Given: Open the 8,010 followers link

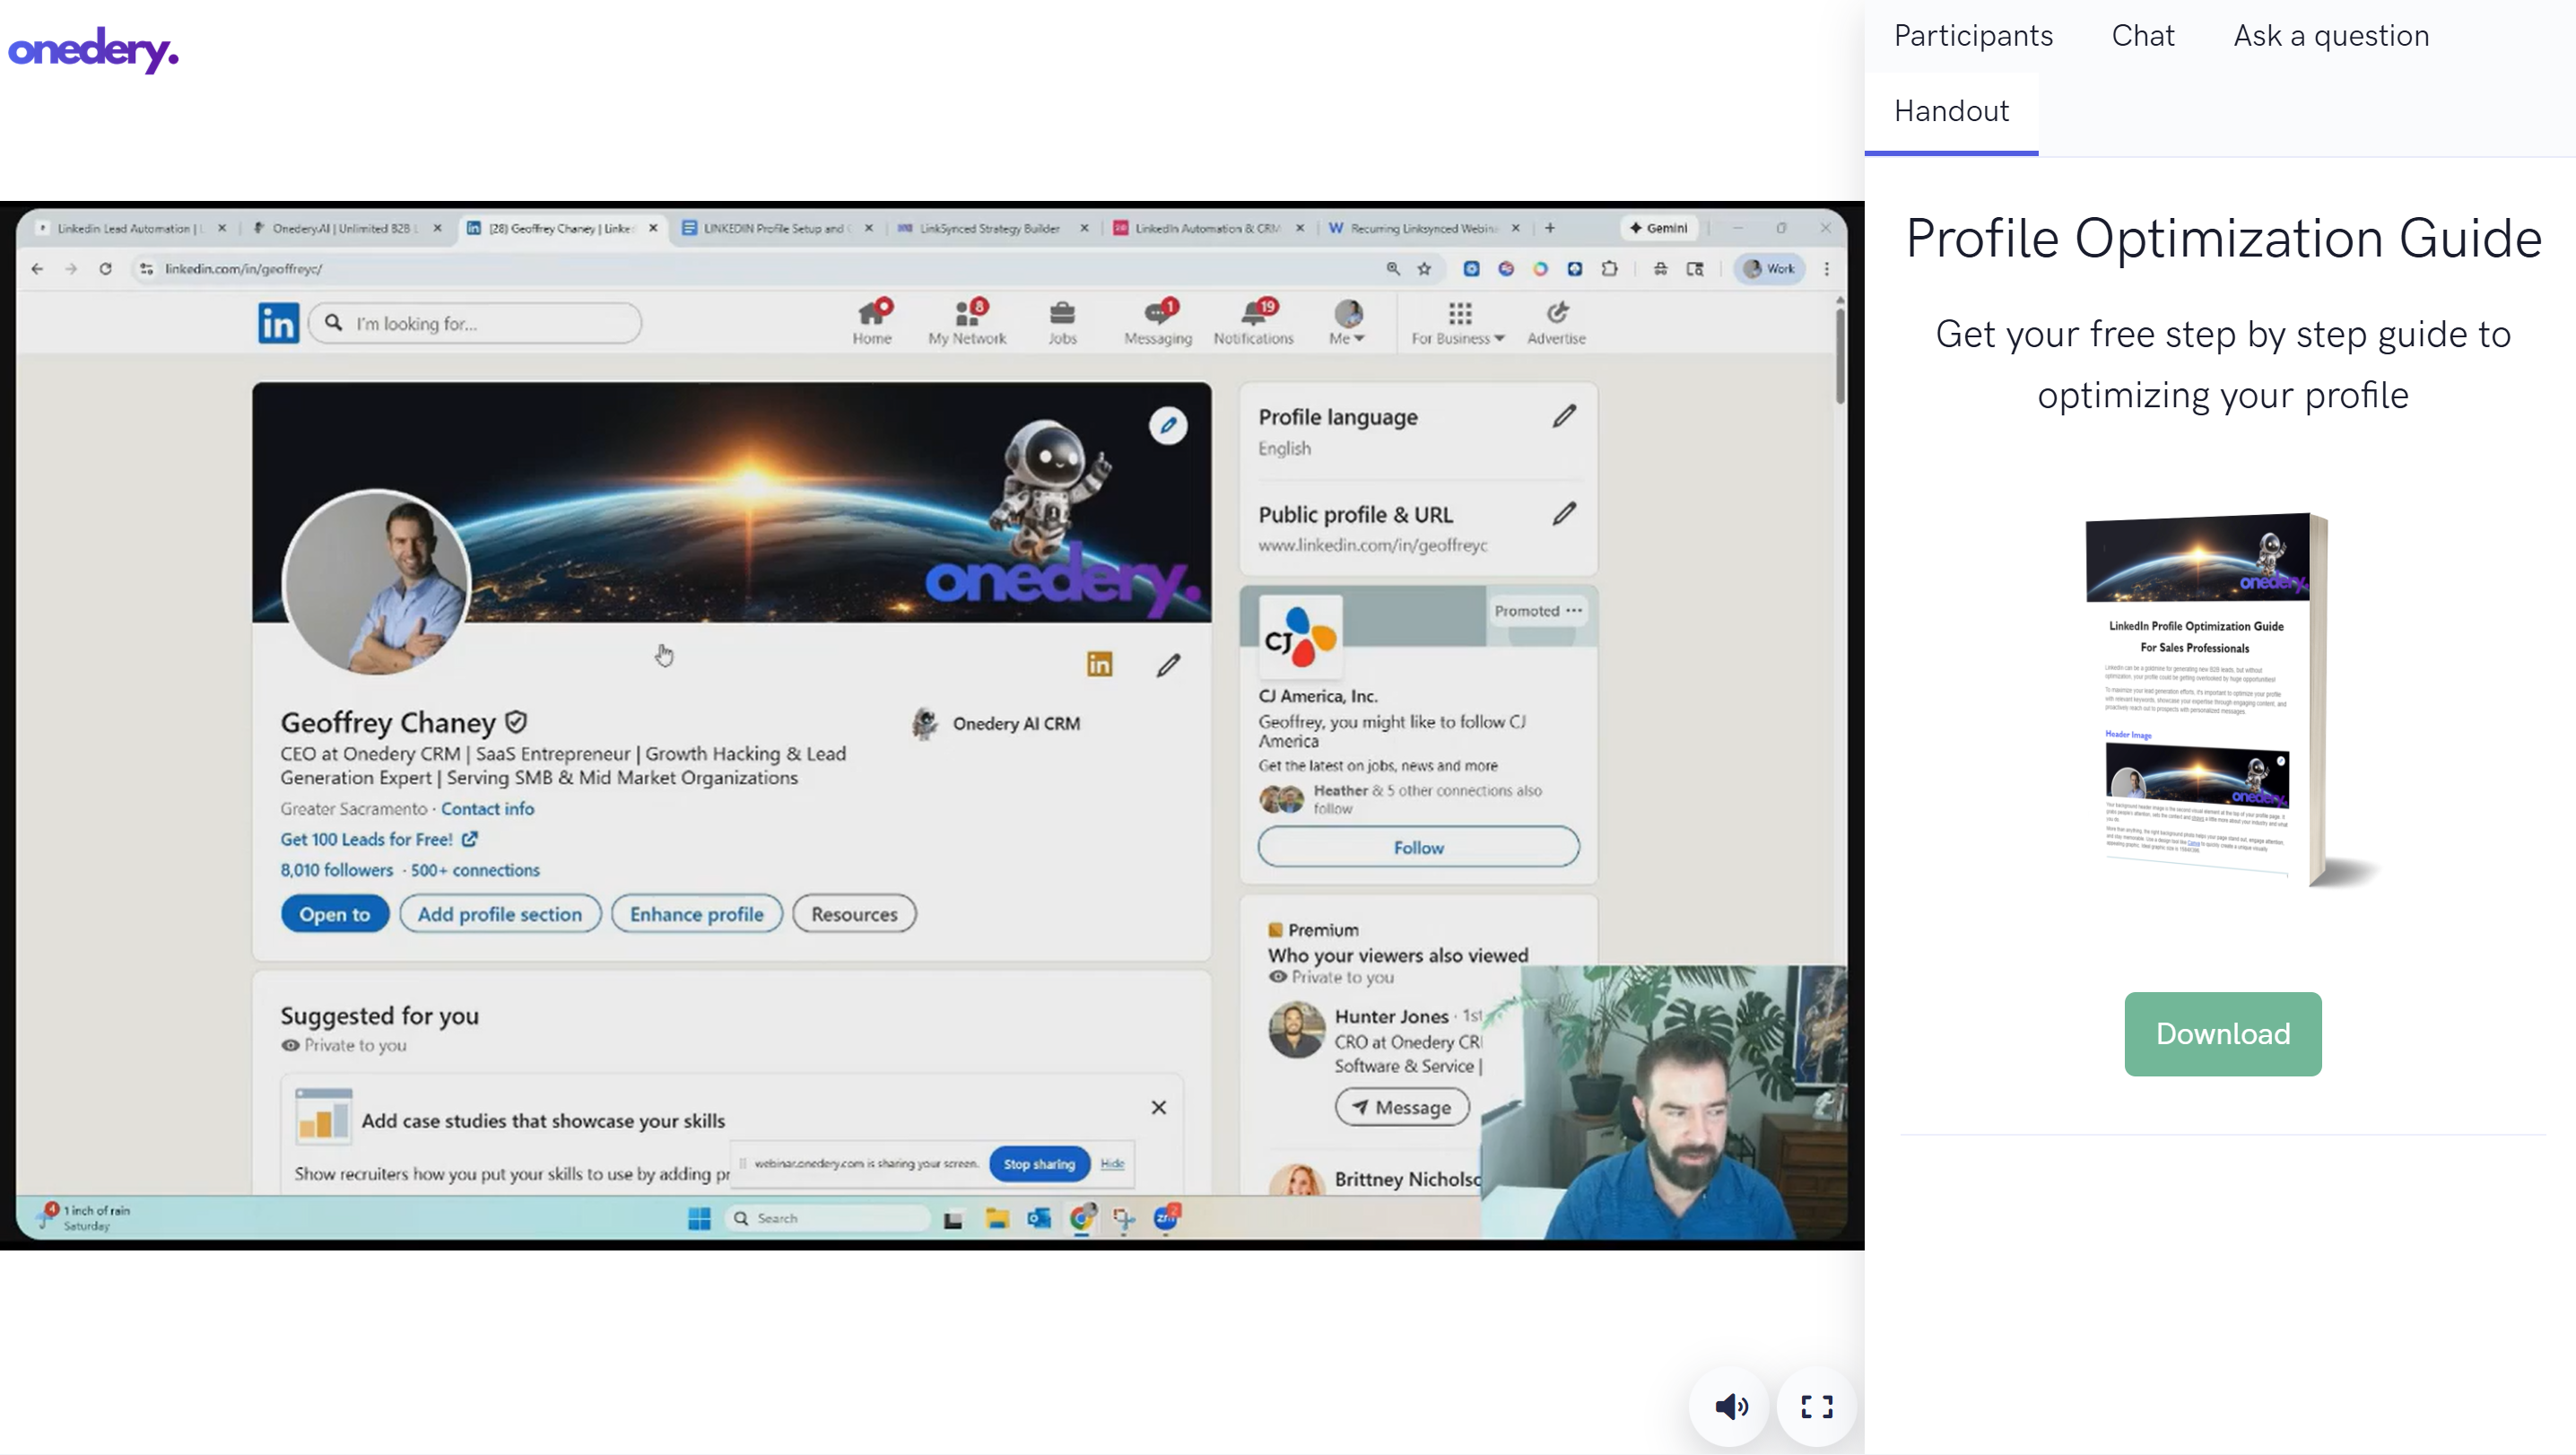Looking at the screenshot, I should [336, 870].
